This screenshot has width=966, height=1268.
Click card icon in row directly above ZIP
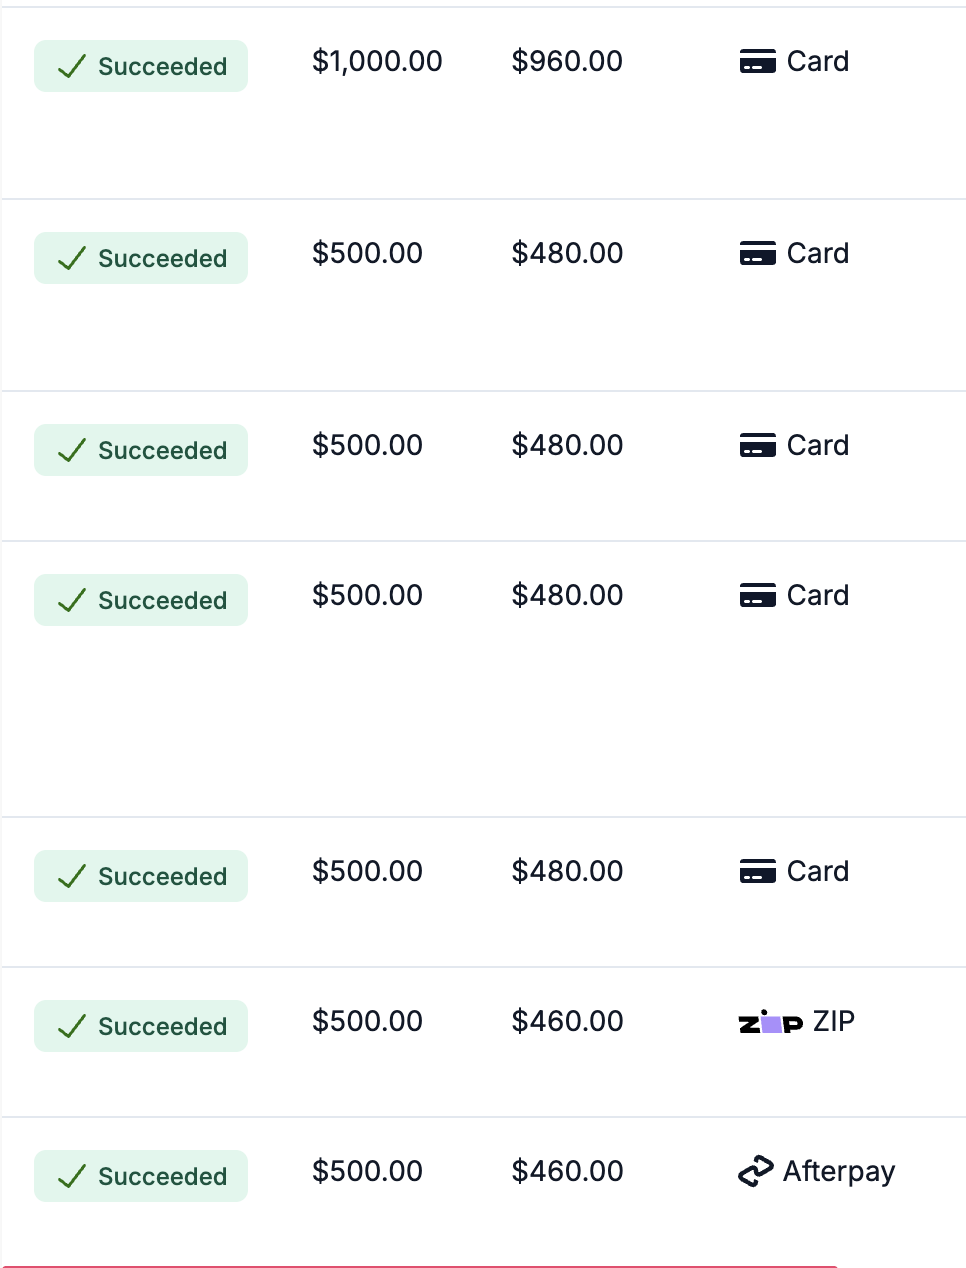[758, 872]
